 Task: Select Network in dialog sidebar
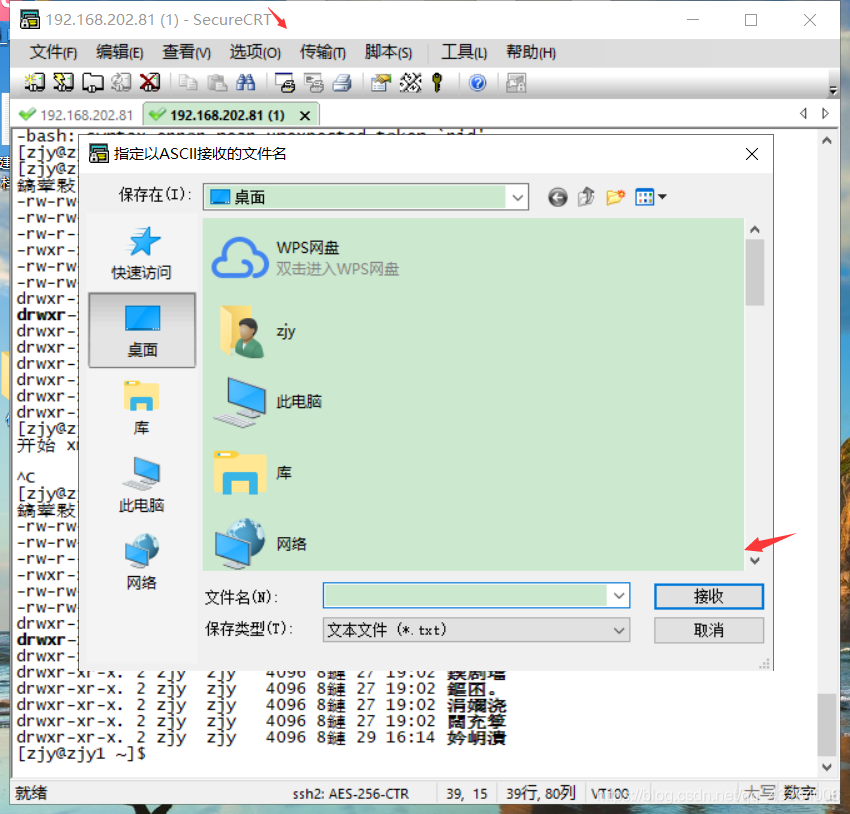[141, 562]
